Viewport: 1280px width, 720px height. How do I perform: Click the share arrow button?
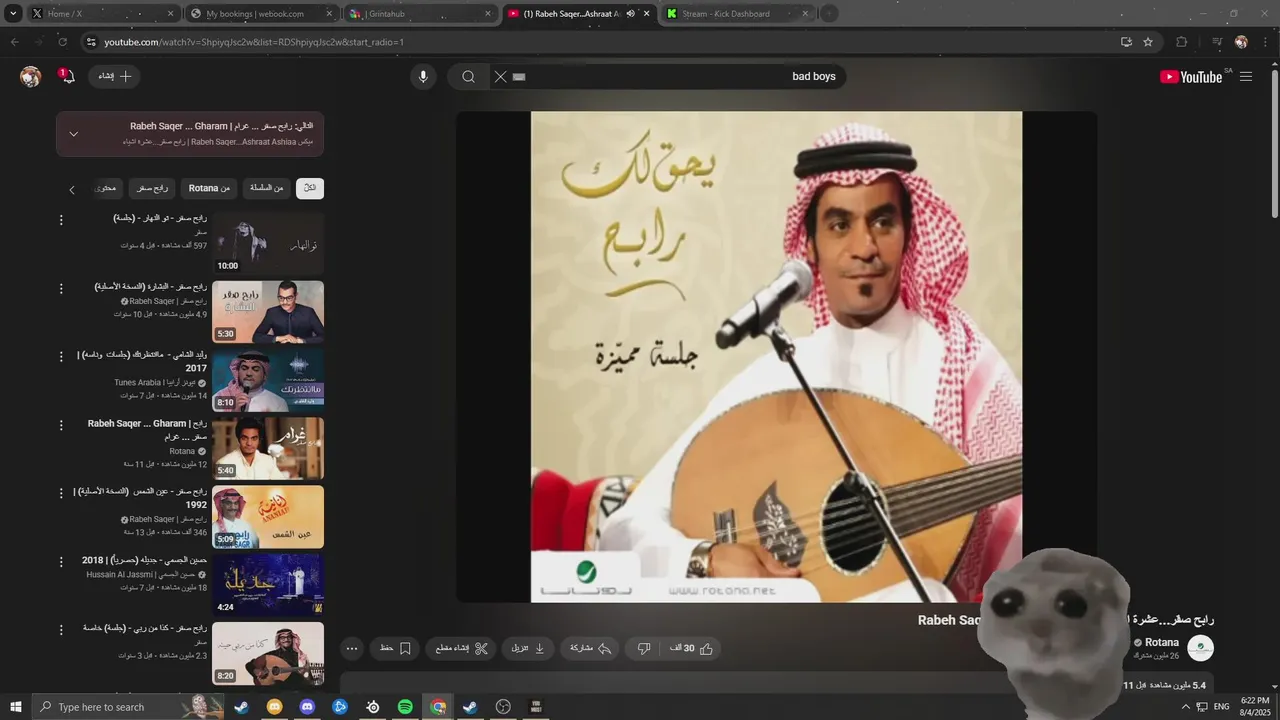591,648
